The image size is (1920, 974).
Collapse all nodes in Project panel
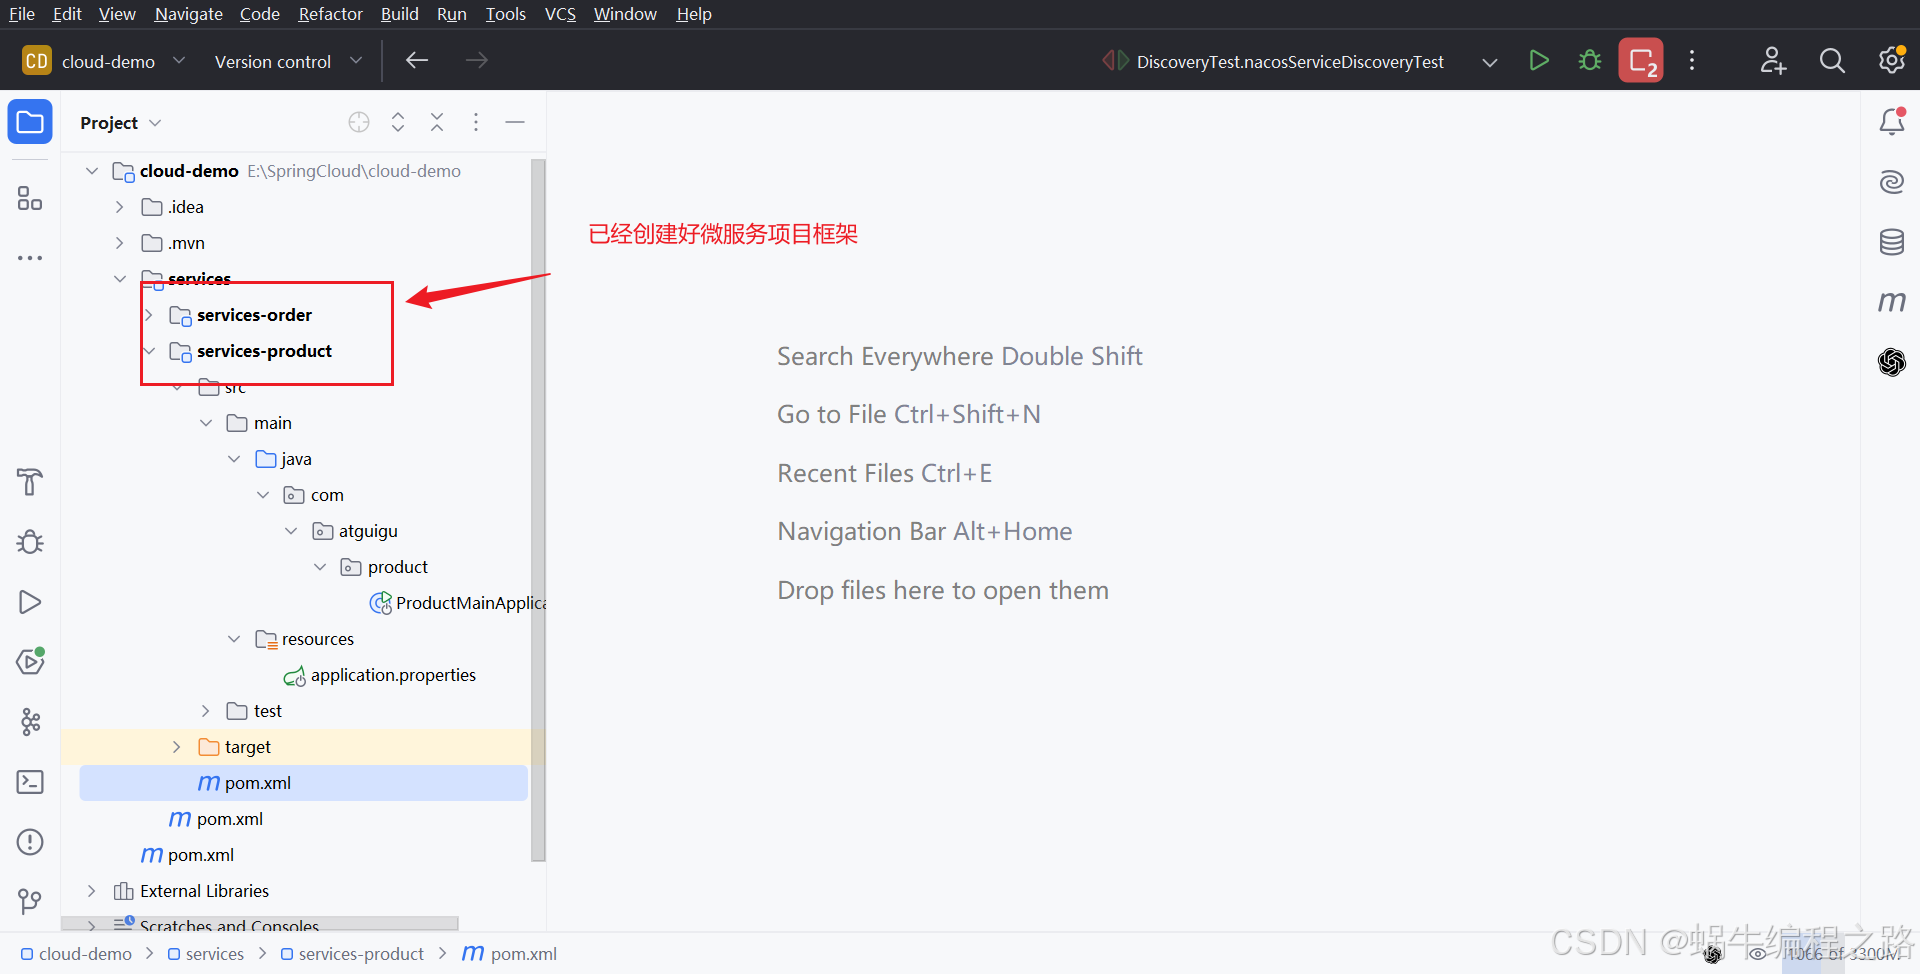pos(437,122)
